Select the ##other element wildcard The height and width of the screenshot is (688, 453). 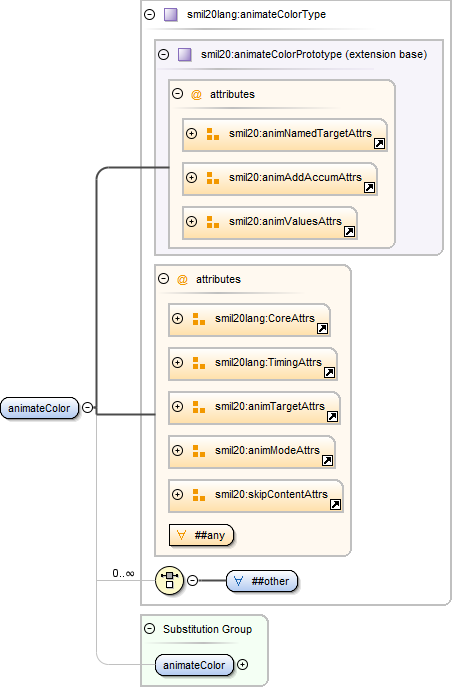point(262,581)
